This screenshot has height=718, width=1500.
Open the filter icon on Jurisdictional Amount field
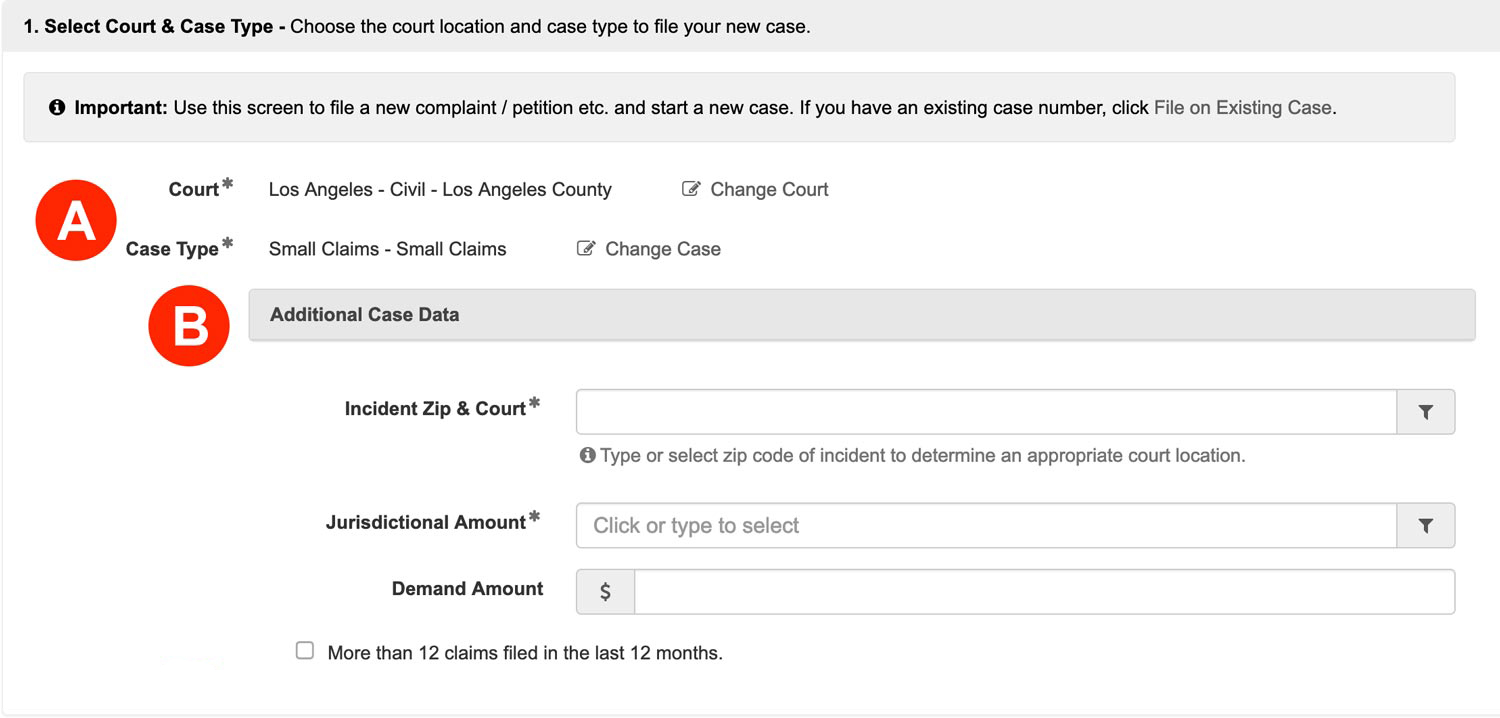(1426, 525)
